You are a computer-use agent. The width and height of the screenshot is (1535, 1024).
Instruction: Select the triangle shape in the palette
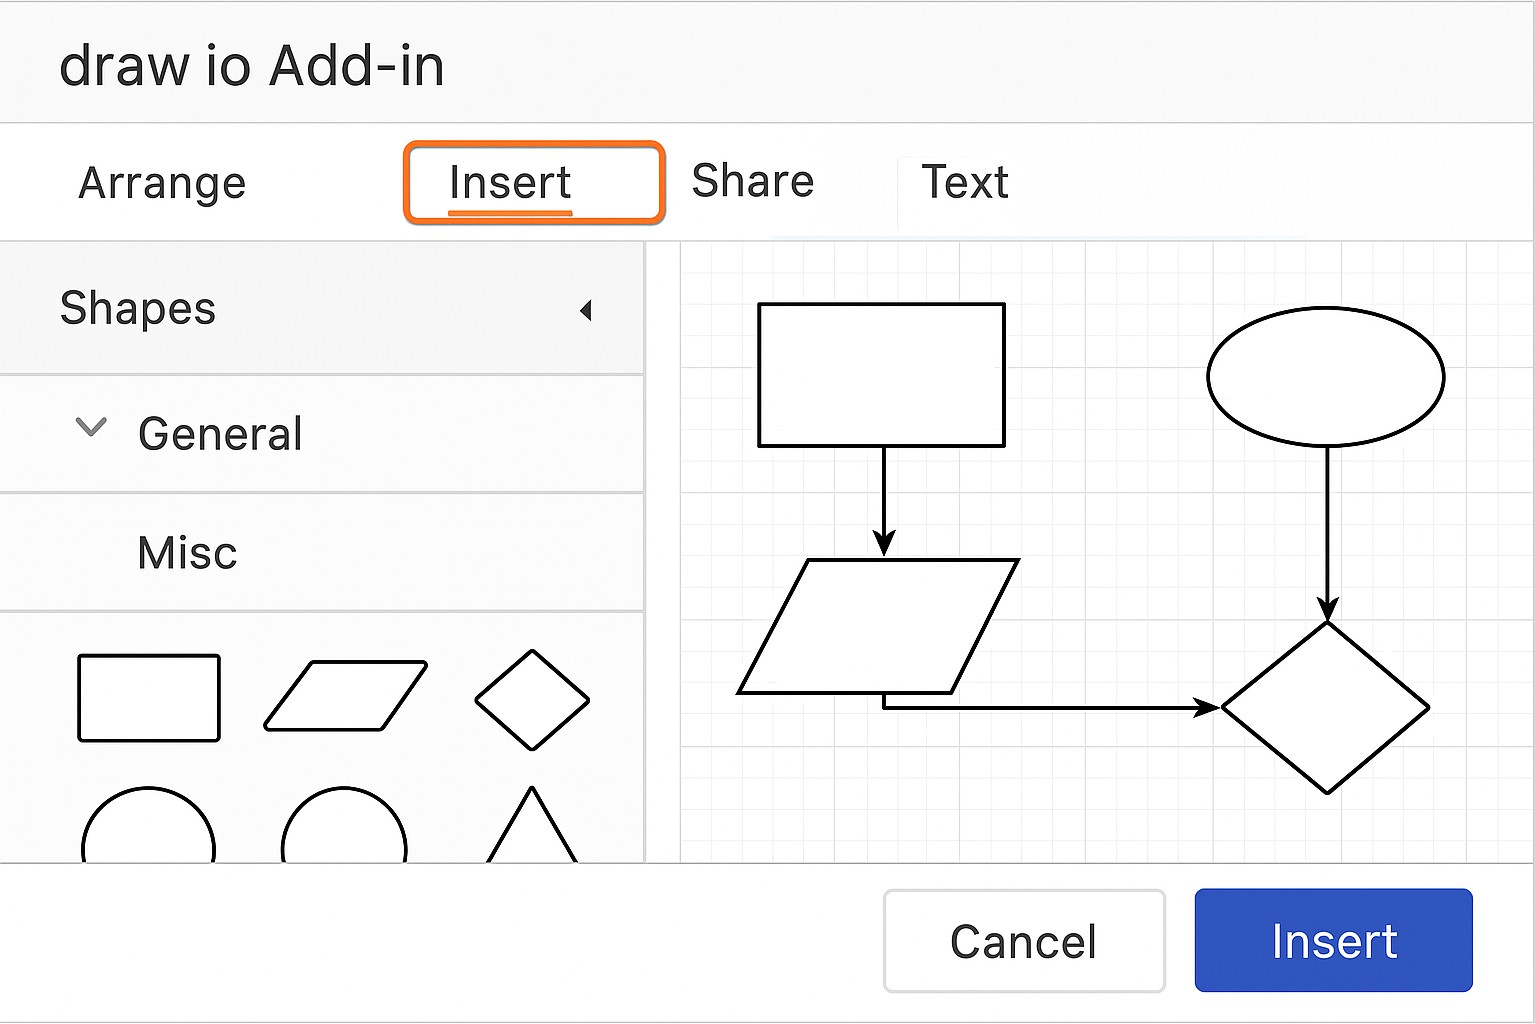pos(532,832)
